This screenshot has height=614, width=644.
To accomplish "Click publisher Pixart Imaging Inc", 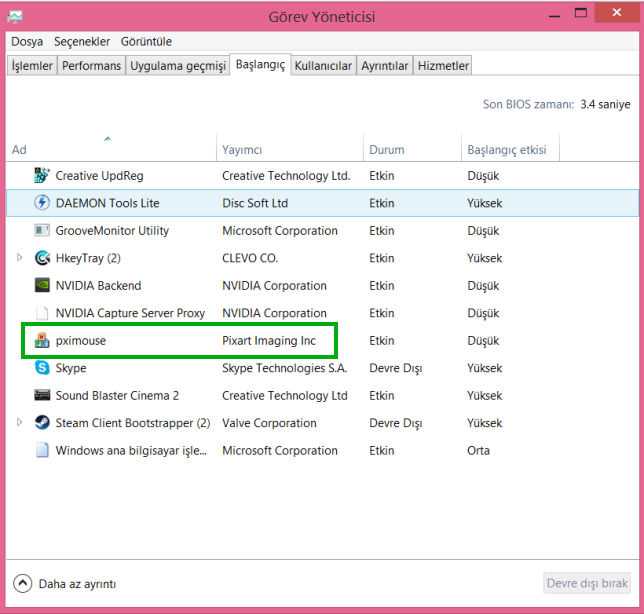I will click(269, 340).
